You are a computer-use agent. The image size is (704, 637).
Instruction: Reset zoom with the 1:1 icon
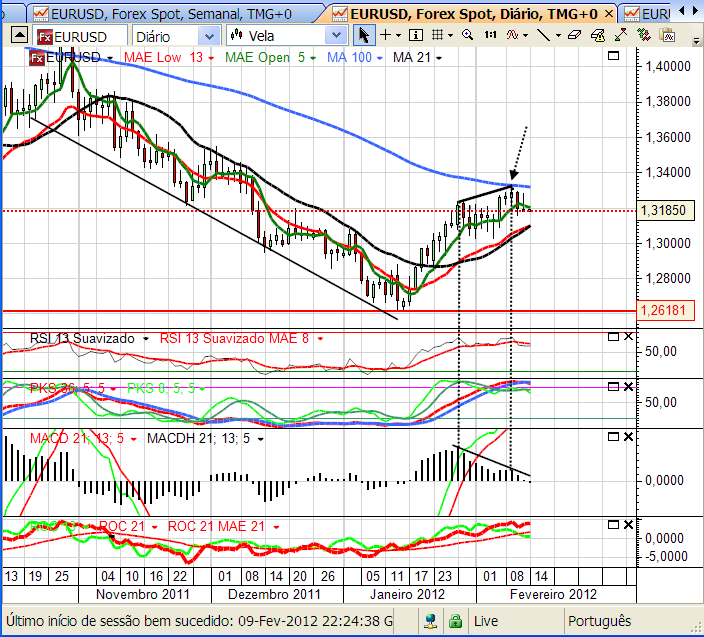coord(490,35)
